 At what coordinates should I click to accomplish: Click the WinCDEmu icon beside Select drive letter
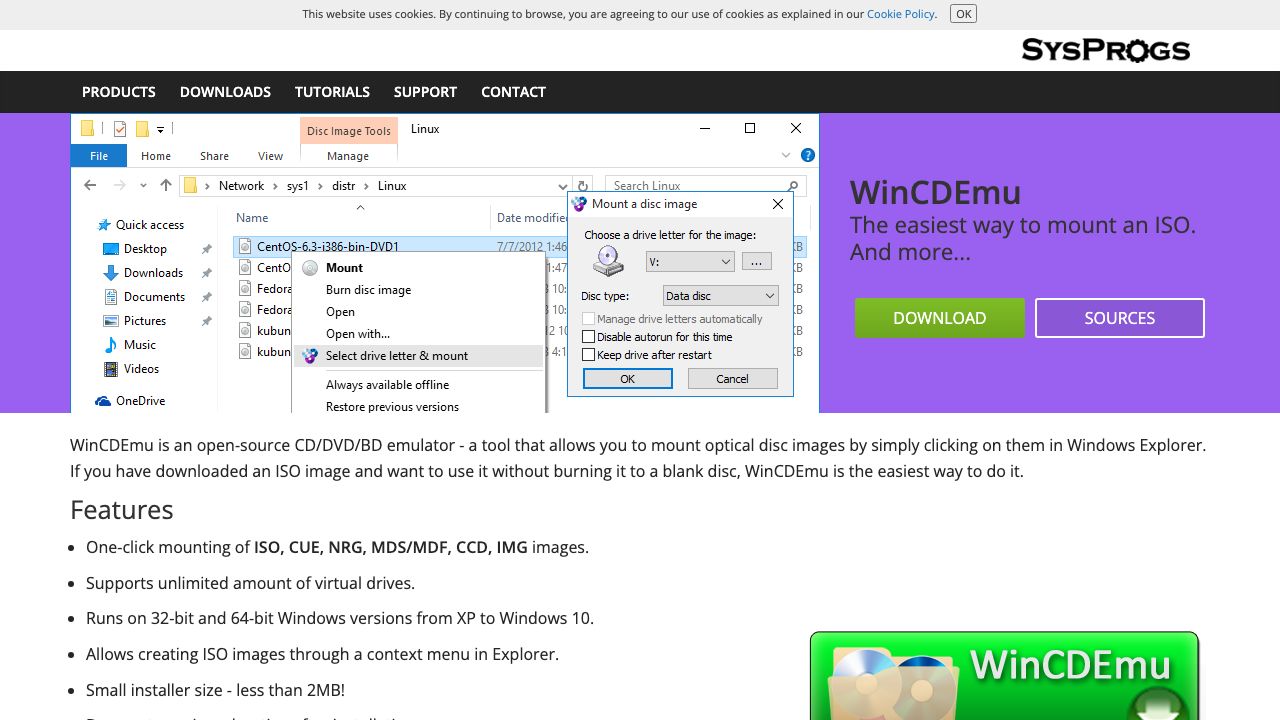pos(310,356)
